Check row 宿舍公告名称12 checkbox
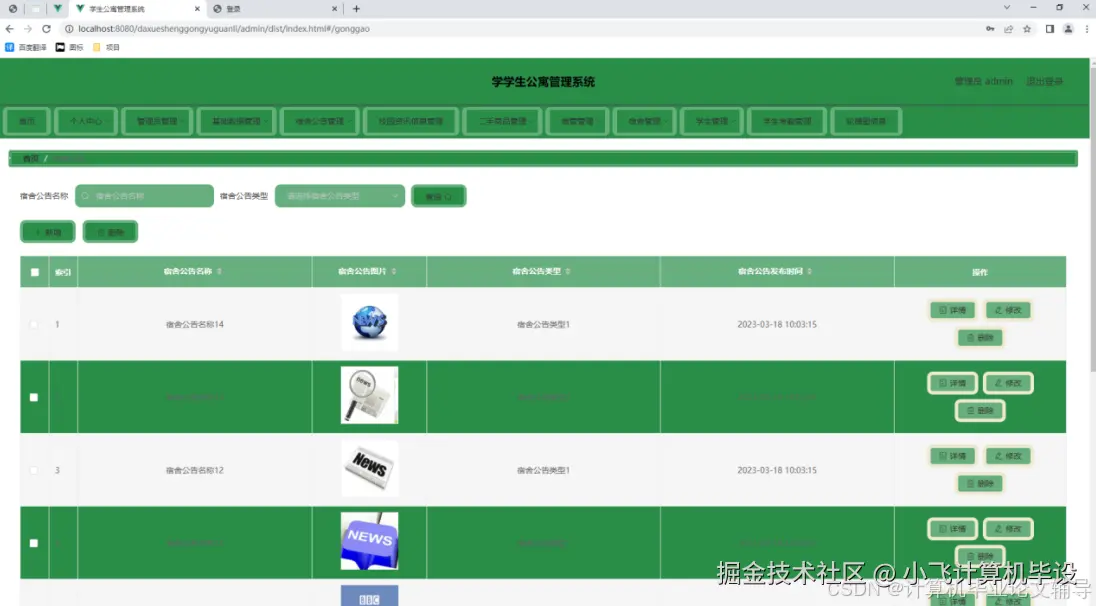 coord(34,470)
